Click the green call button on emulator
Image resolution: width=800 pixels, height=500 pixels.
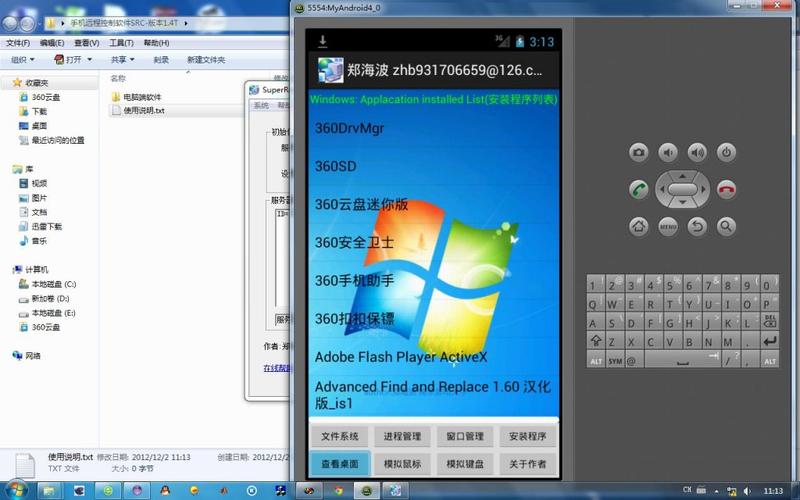coord(638,189)
